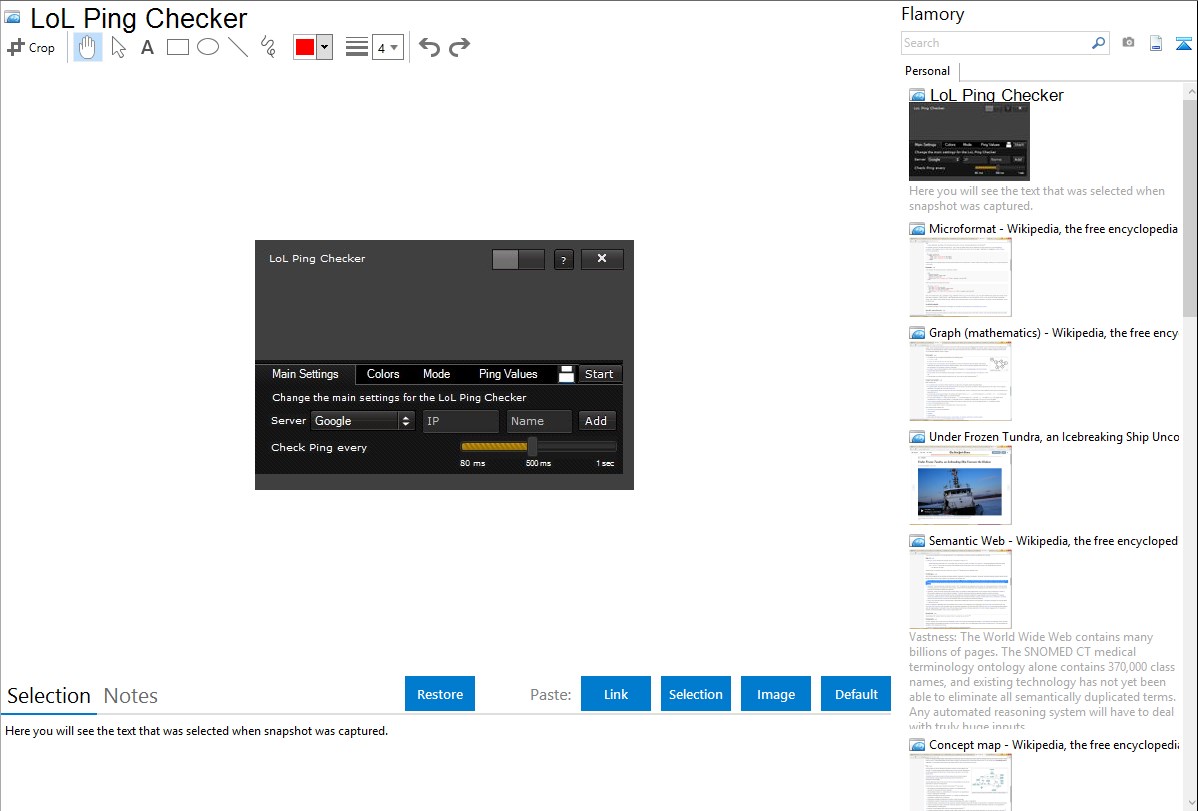The height and width of the screenshot is (811, 1198).
Task: Choose the freehand scribble tool
Action: coord(268,47)
